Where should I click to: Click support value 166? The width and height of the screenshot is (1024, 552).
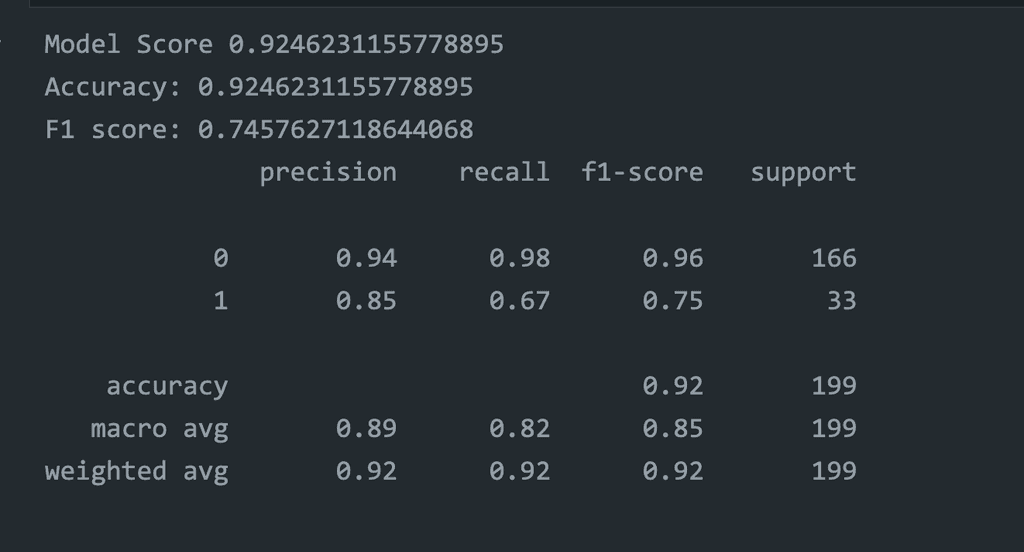click(833, 258)
